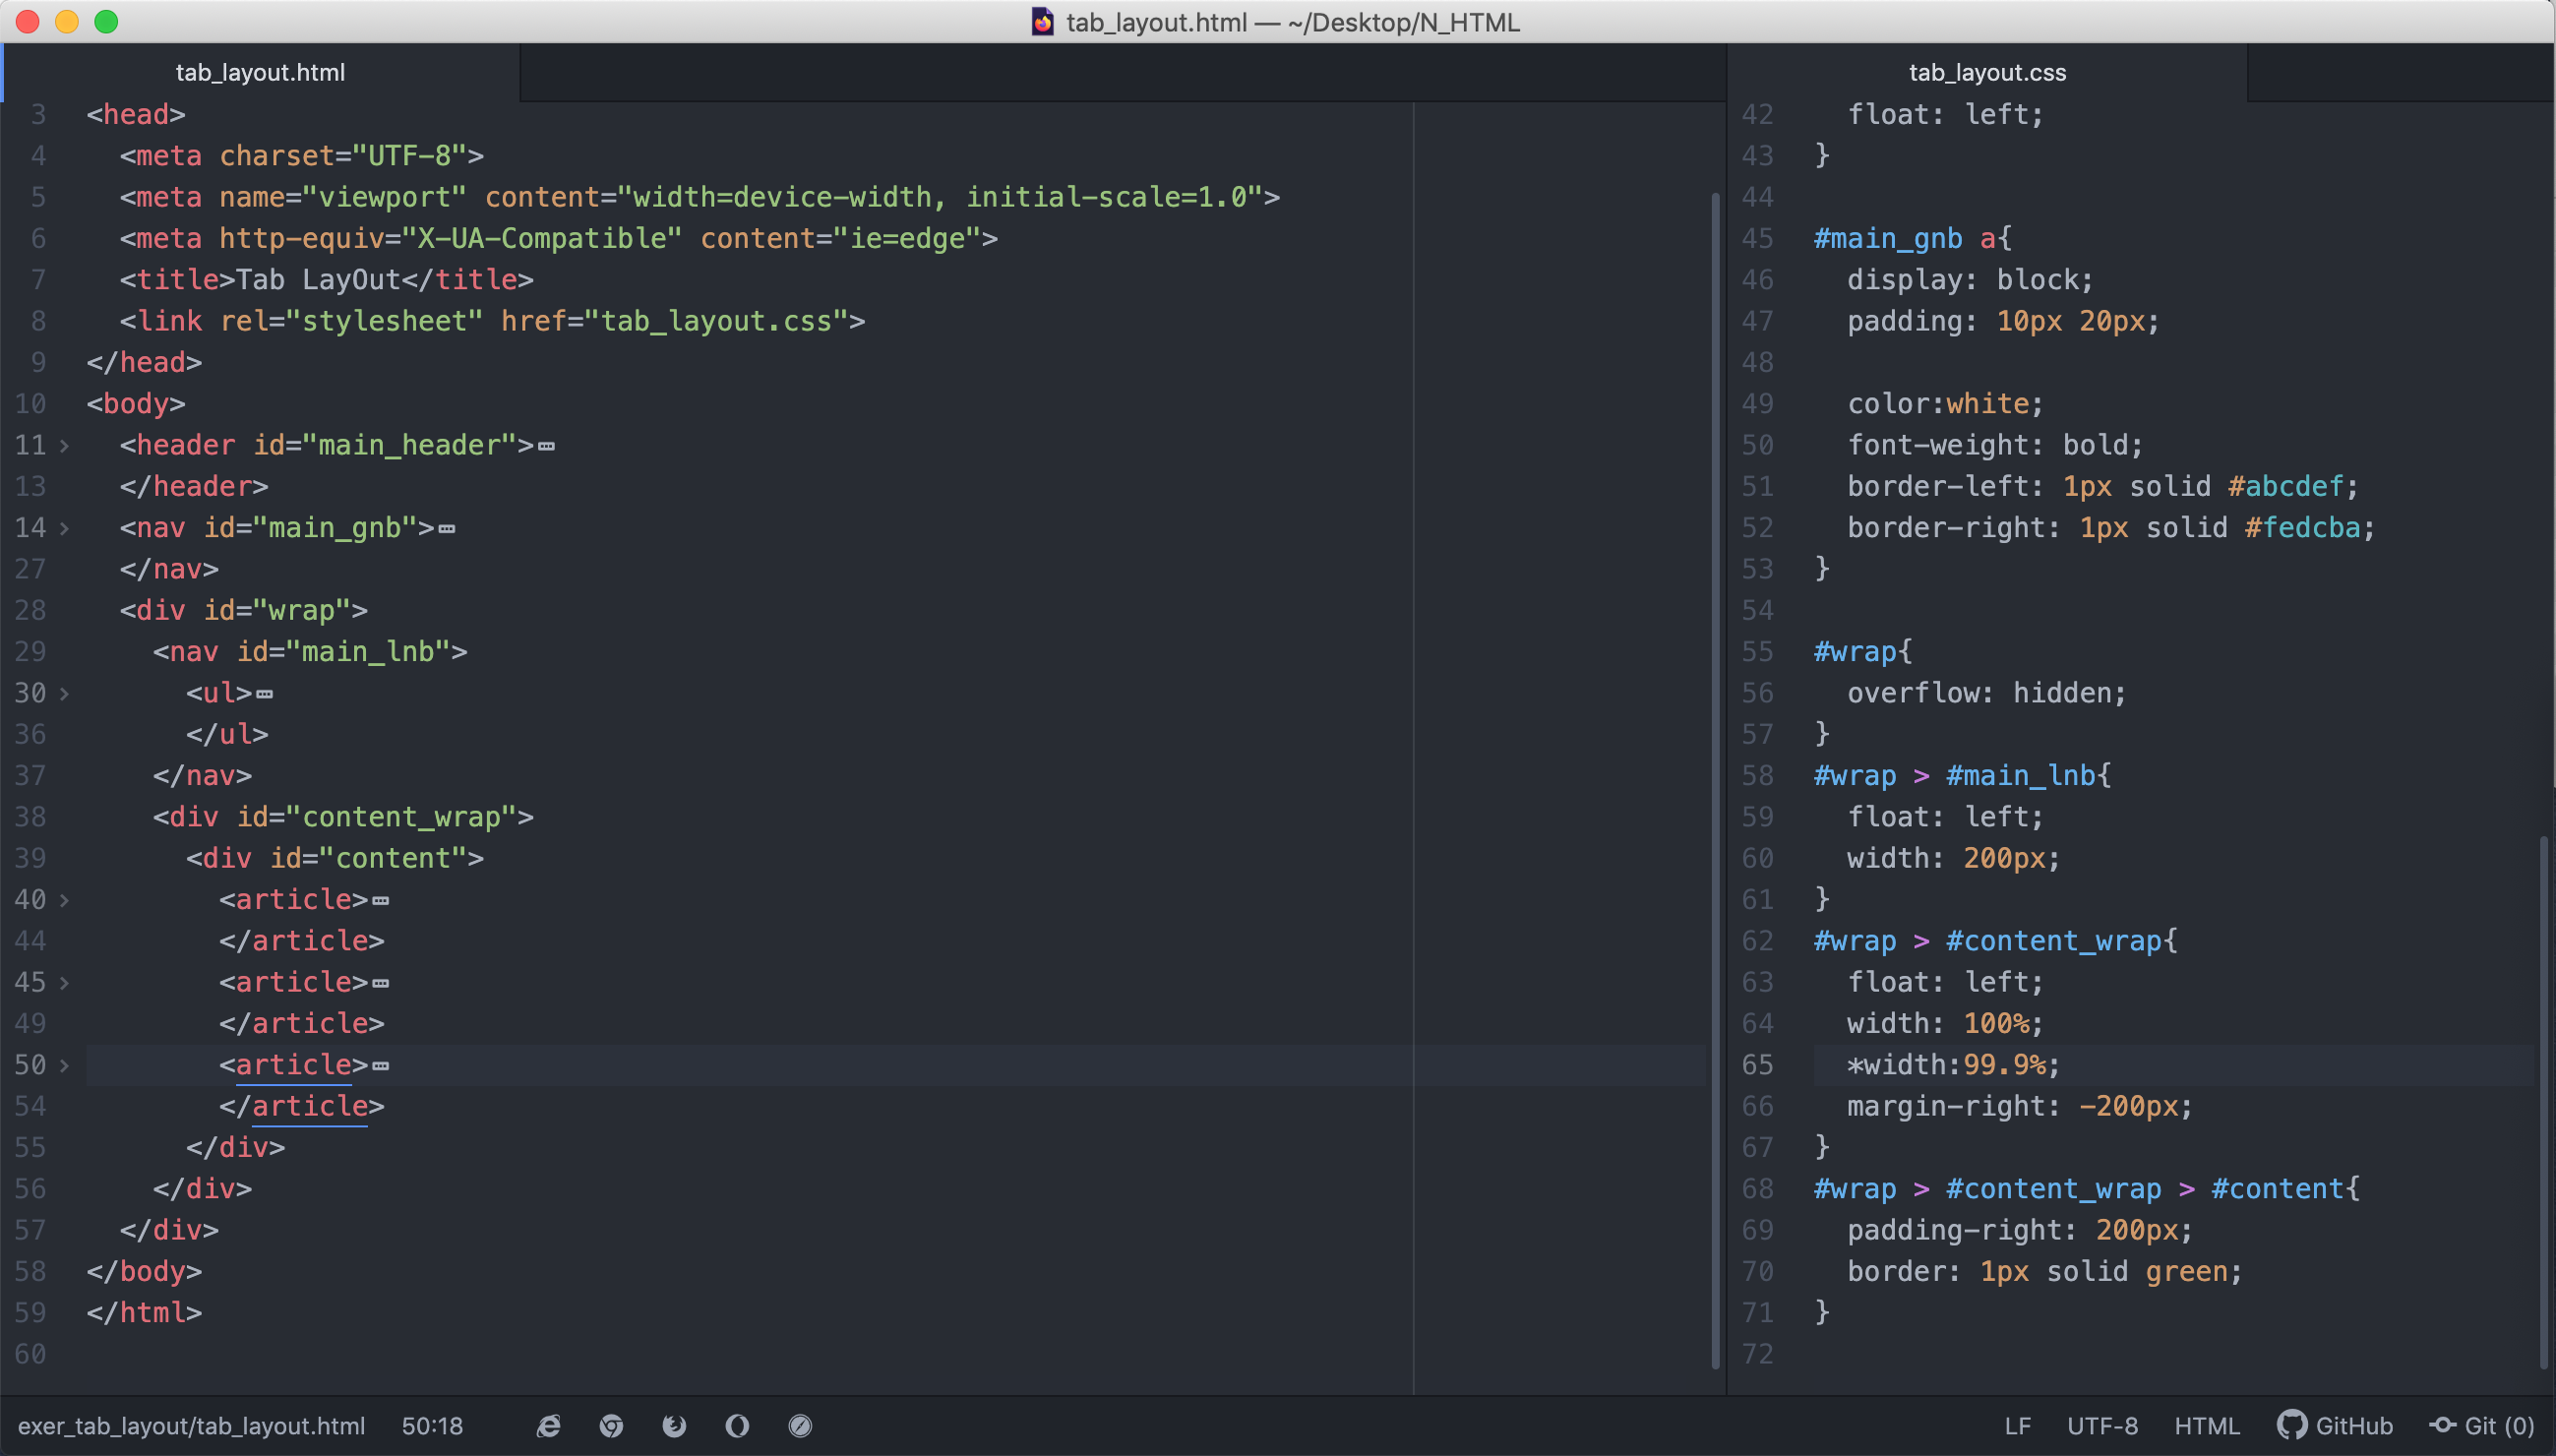This screenshot has width=2556, height=1456.
Task: Click the Safari browser icon
Action: 800,1426
